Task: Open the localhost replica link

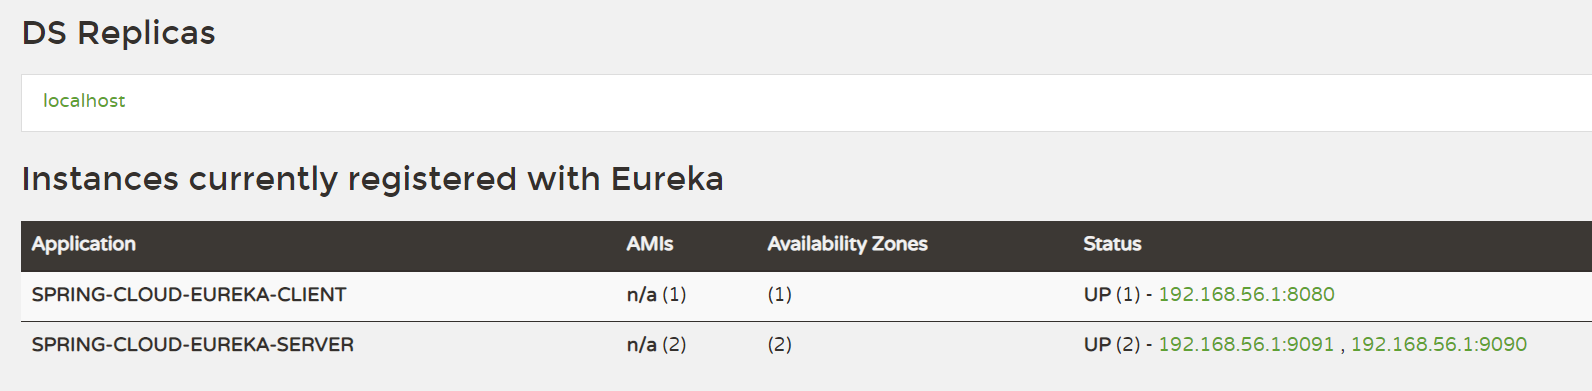Action: 84,101
